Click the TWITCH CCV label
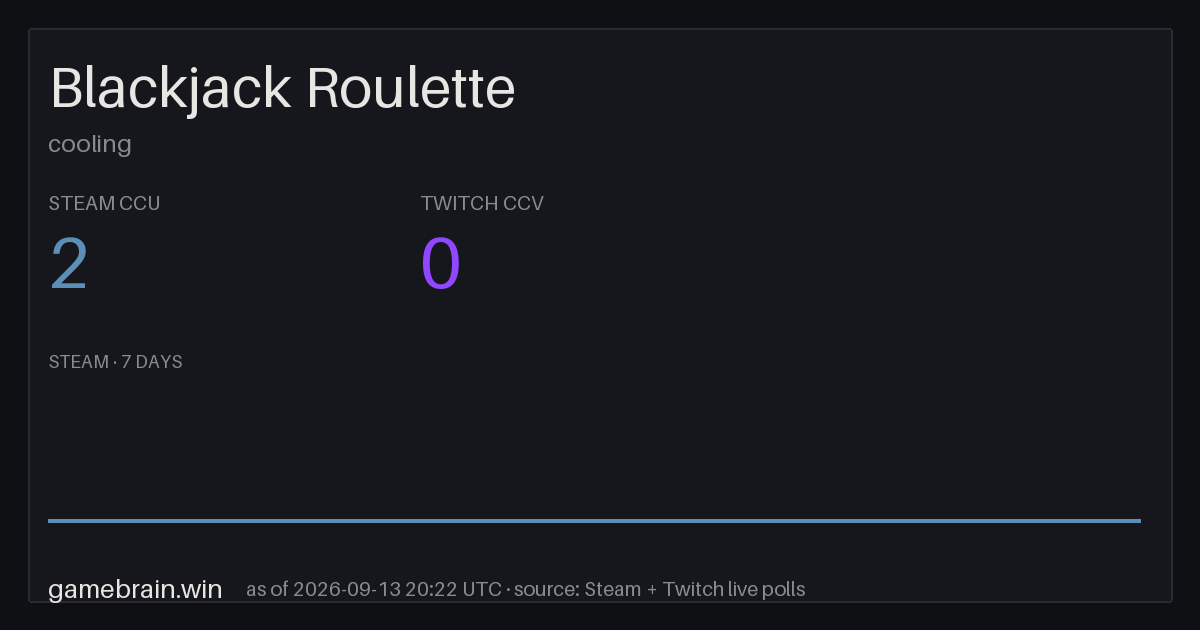Screen dimensions: 1200x630 point(482,203)
